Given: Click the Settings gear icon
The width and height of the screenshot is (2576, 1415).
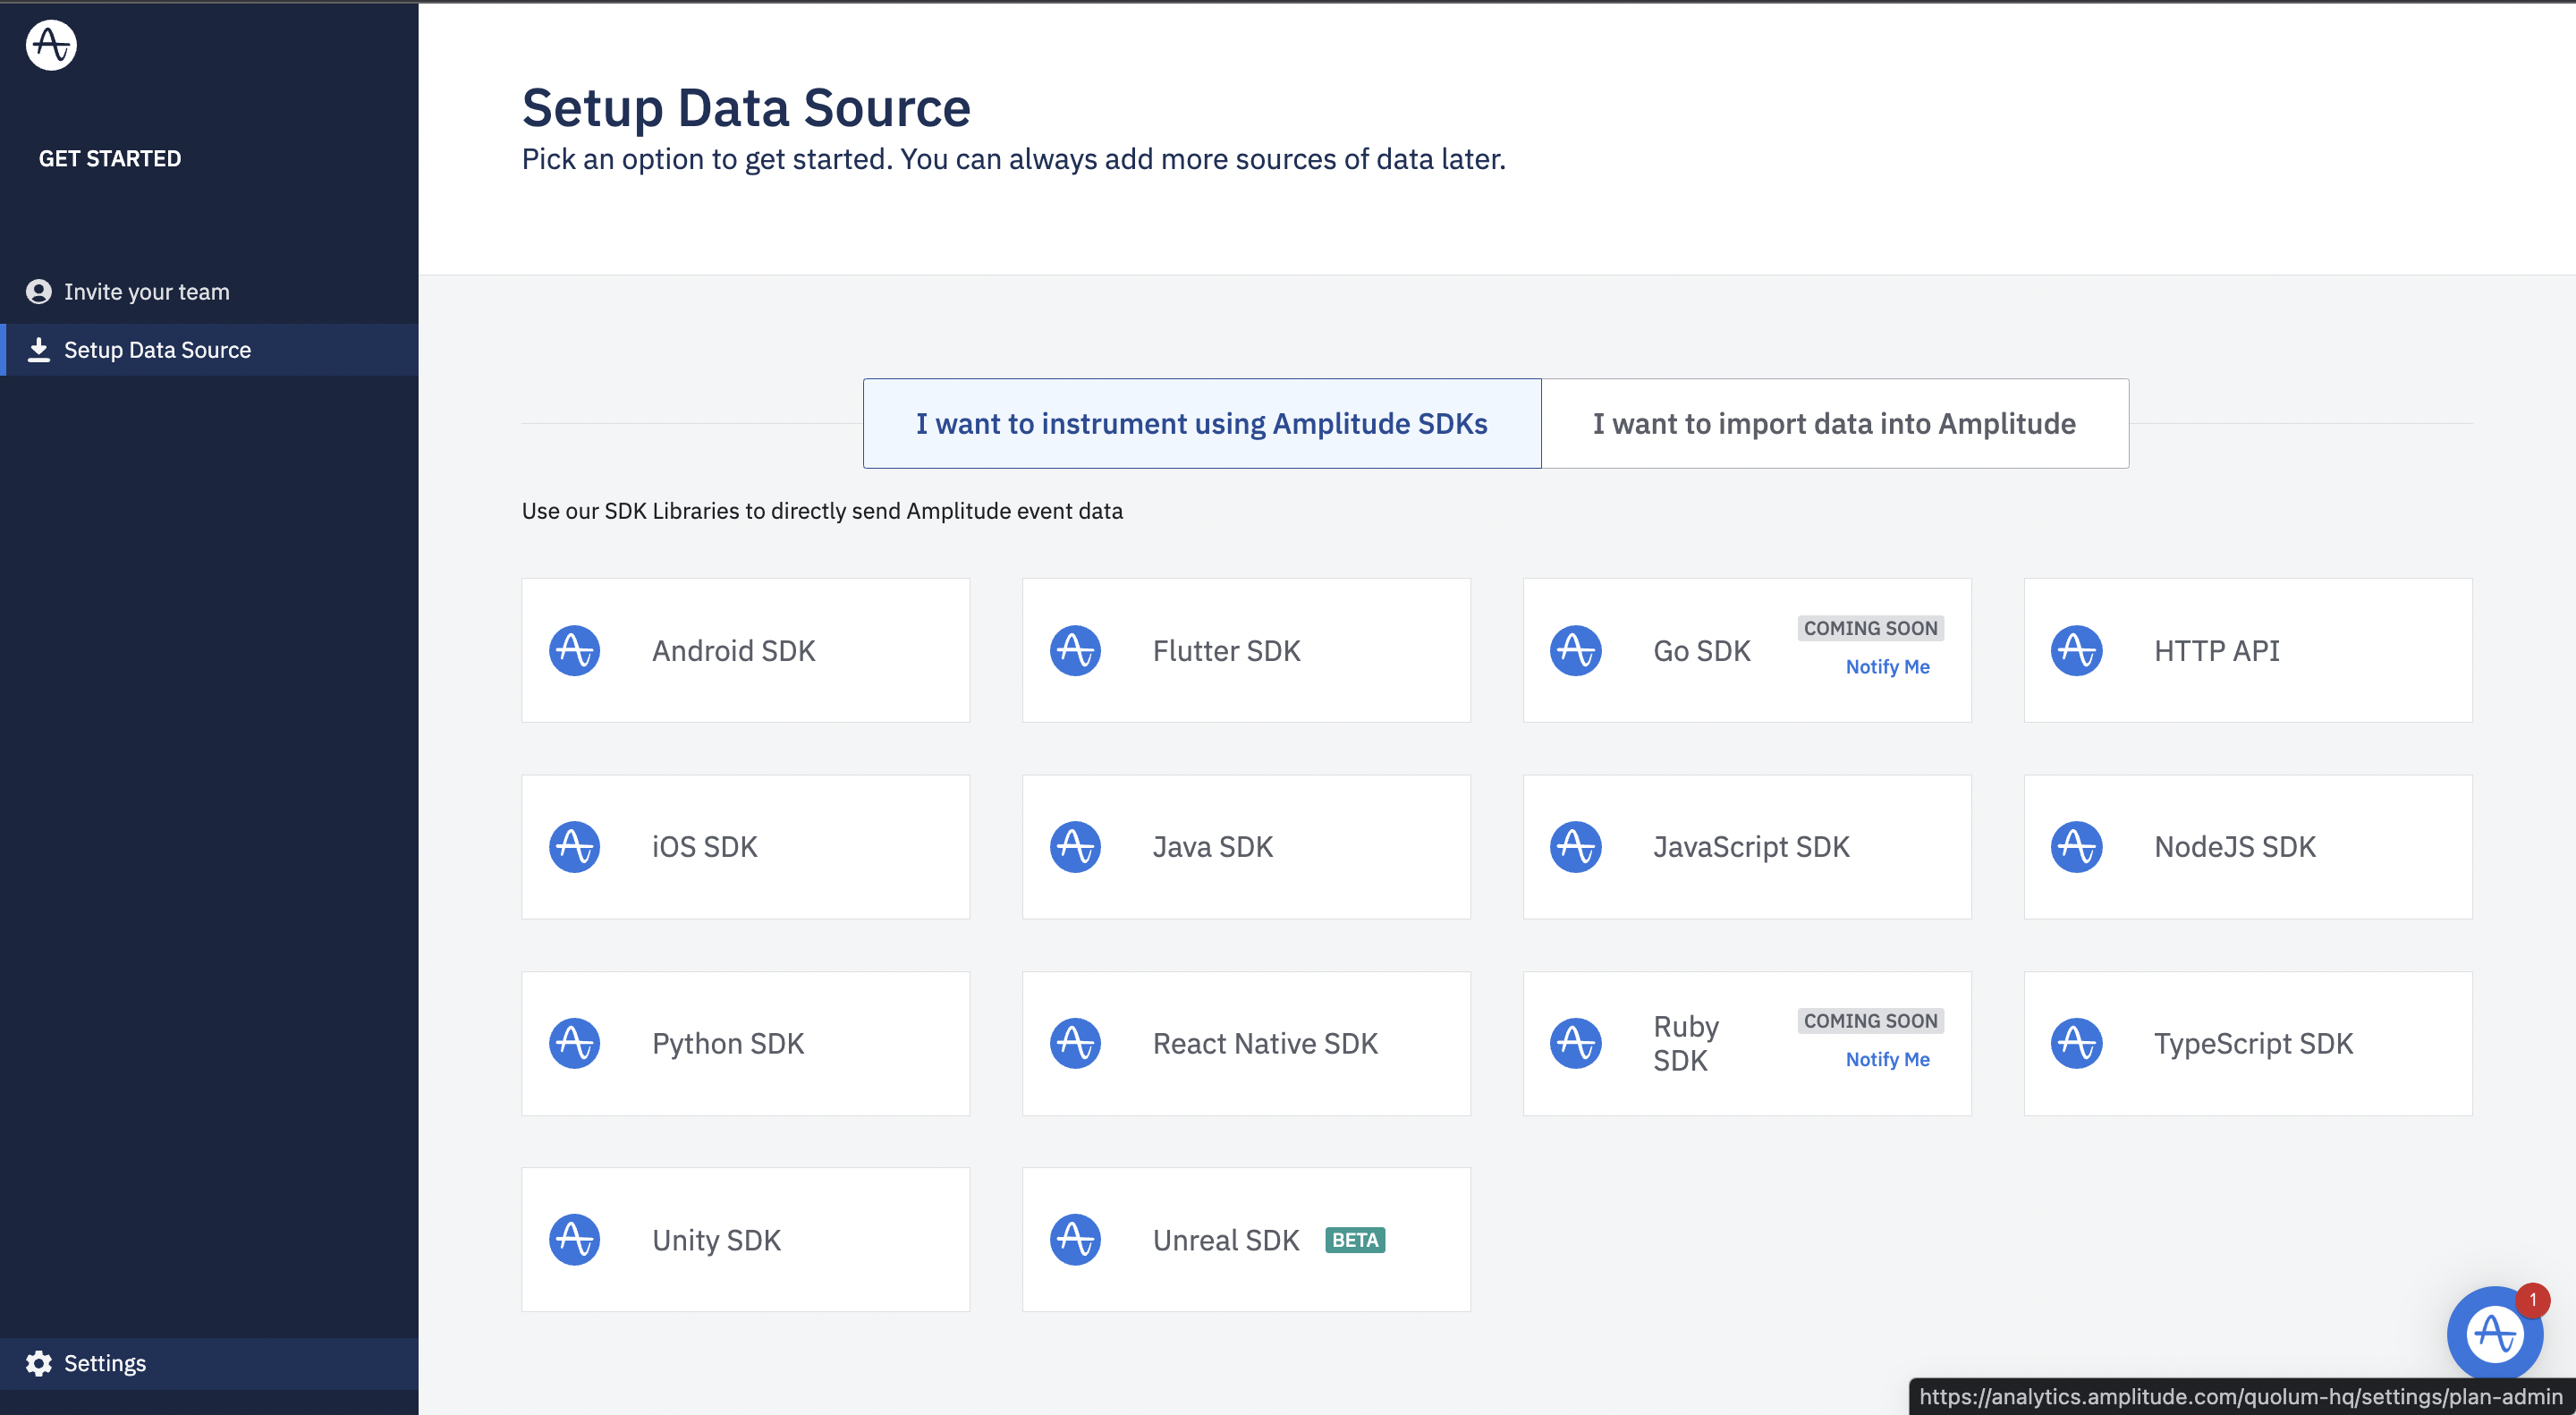Looking at the screenshot, I should (x=38, y=1363).
